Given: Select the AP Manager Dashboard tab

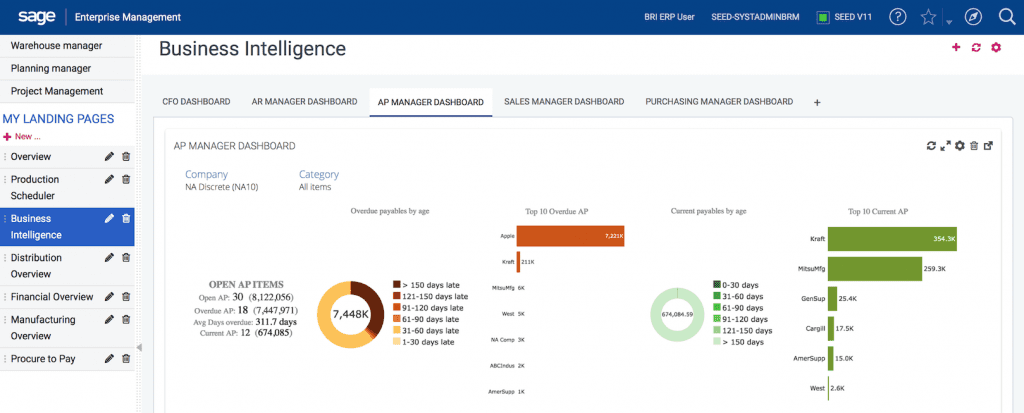Looking at the screenshot, I should click(x=430, y=103).
